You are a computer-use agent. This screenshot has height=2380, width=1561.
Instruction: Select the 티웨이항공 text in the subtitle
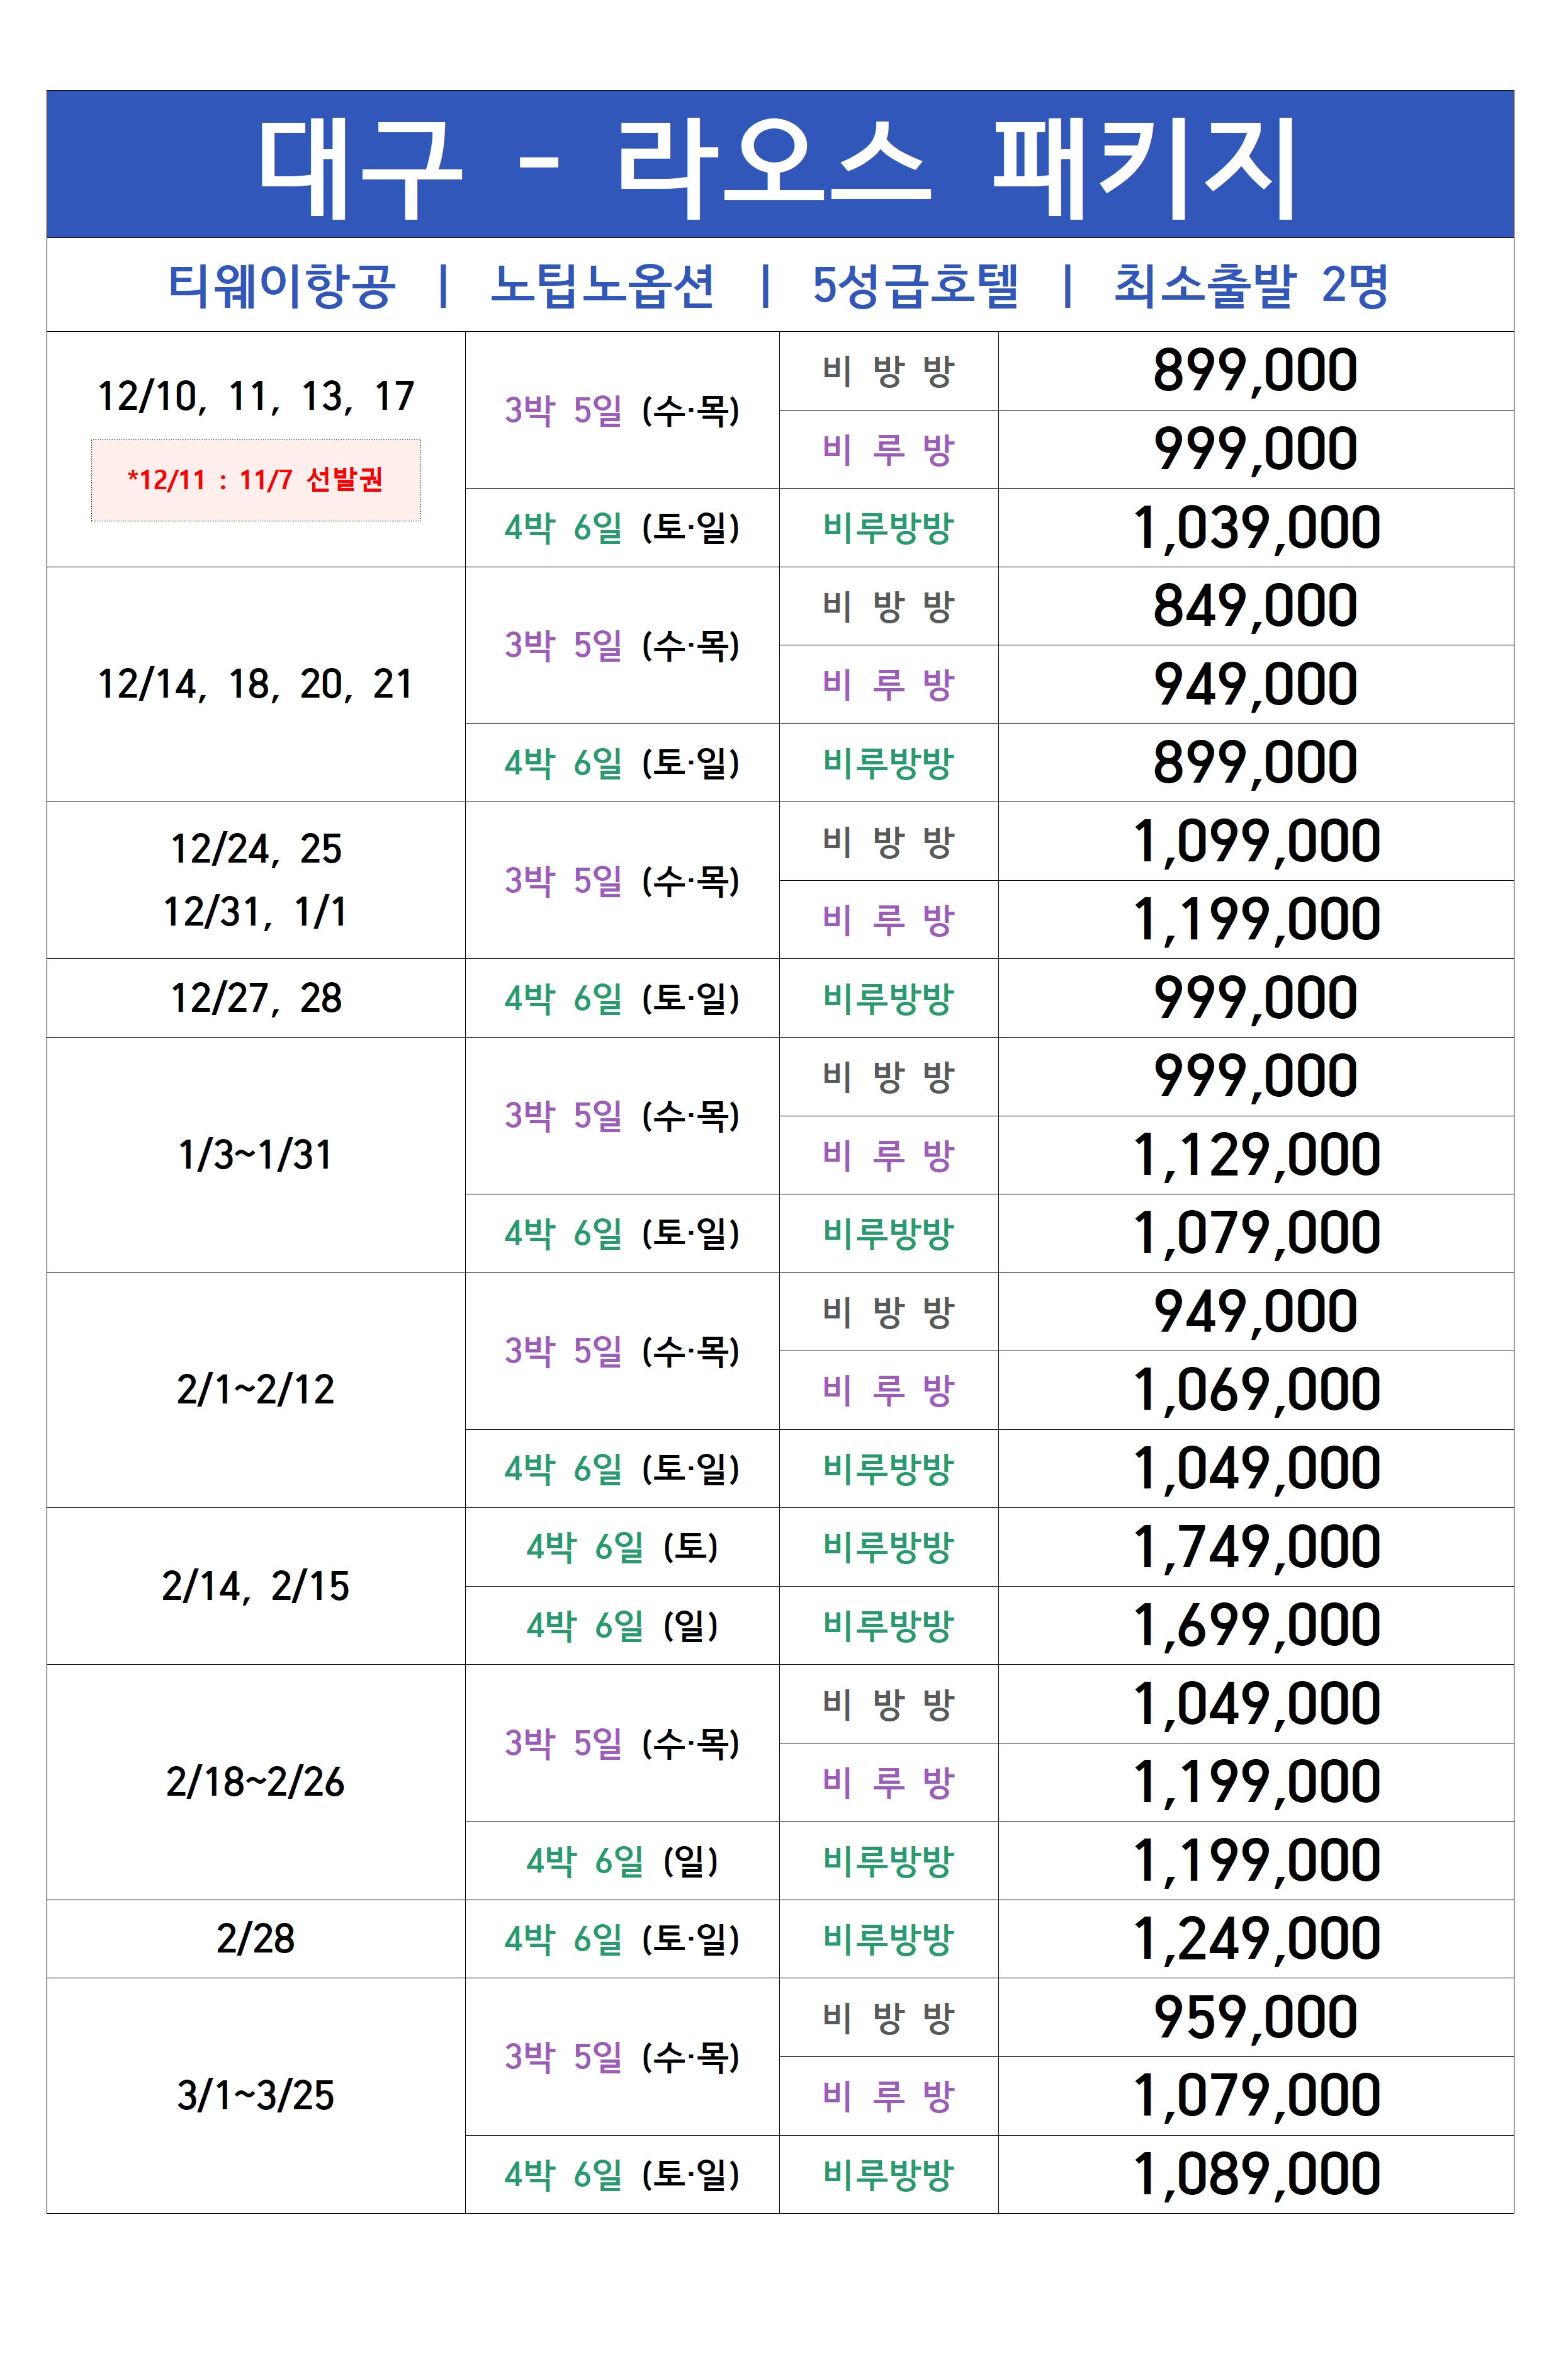tap(282, 286)
